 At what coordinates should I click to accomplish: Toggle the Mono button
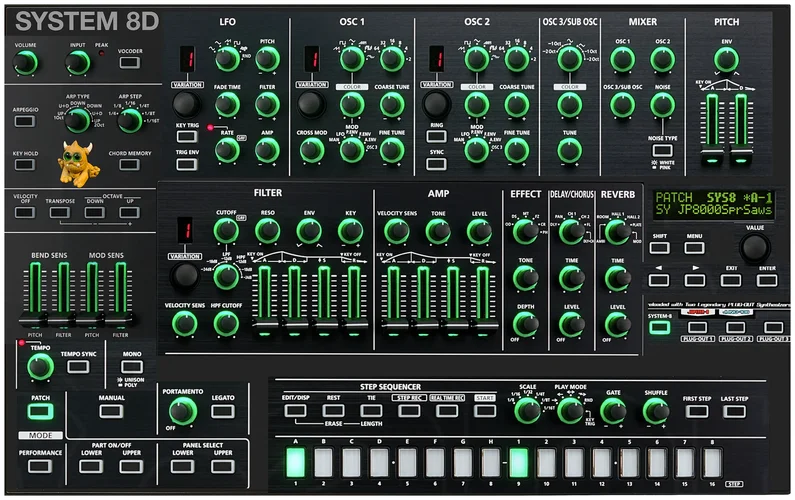(132, 366)
